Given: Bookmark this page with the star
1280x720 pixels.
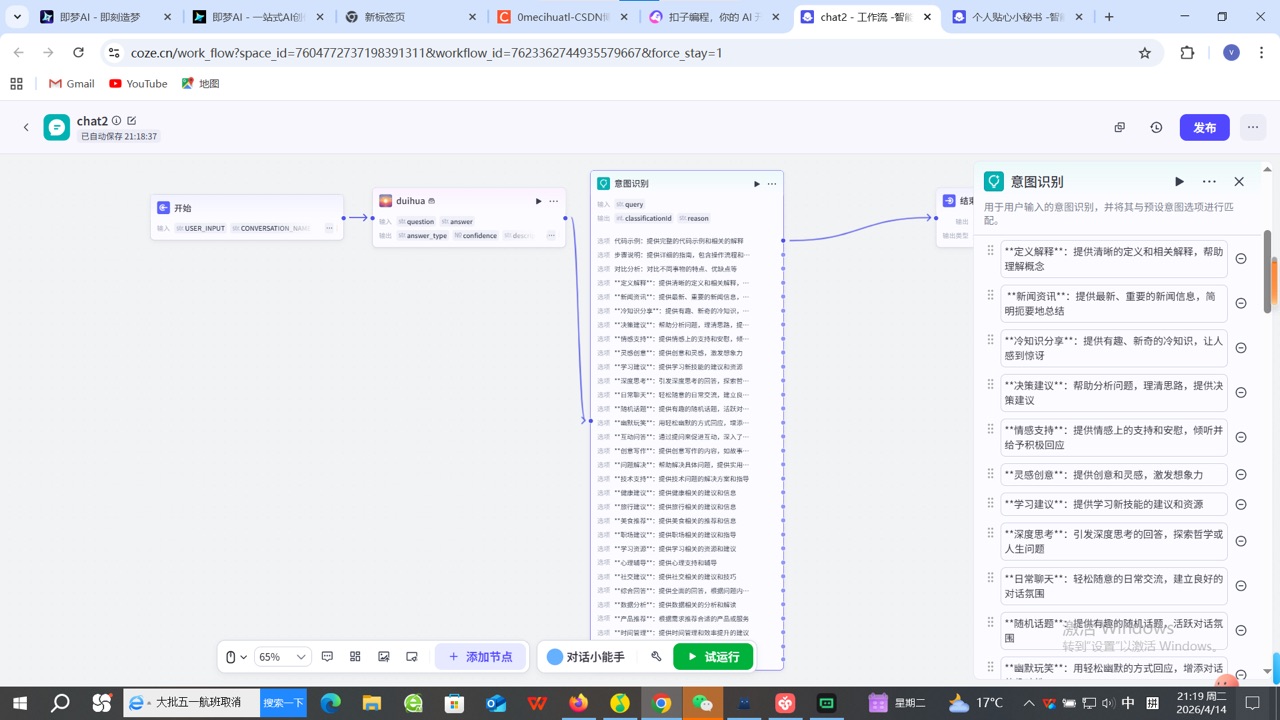Looking at the screenshot, I should (x=1145, y=53).
